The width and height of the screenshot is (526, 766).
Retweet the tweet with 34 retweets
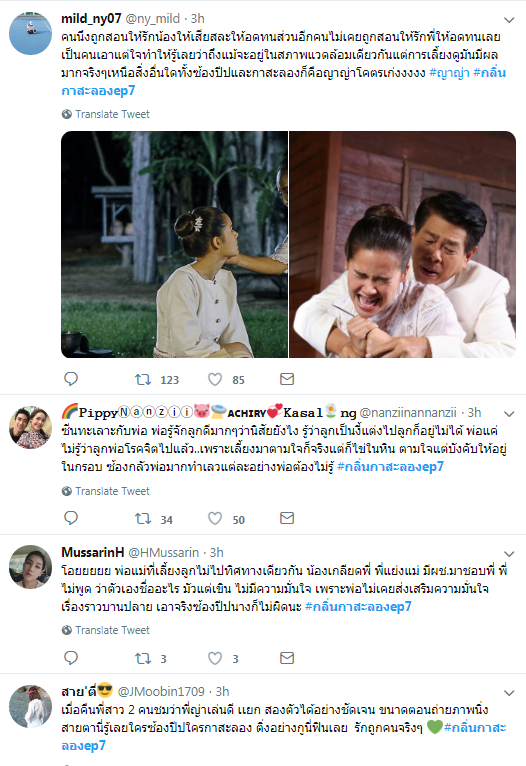[x=143, y=518]
